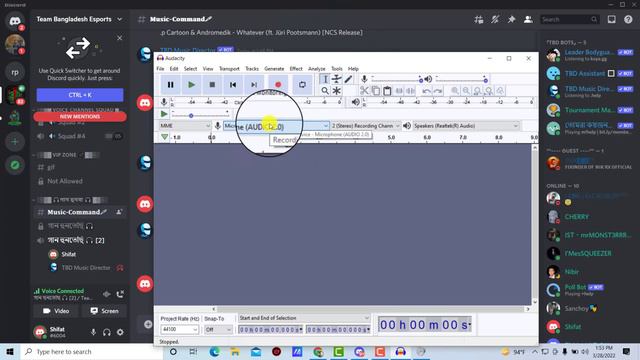Open Discord pinned messages
Viewport: 640px width, 360px height.
511,19
